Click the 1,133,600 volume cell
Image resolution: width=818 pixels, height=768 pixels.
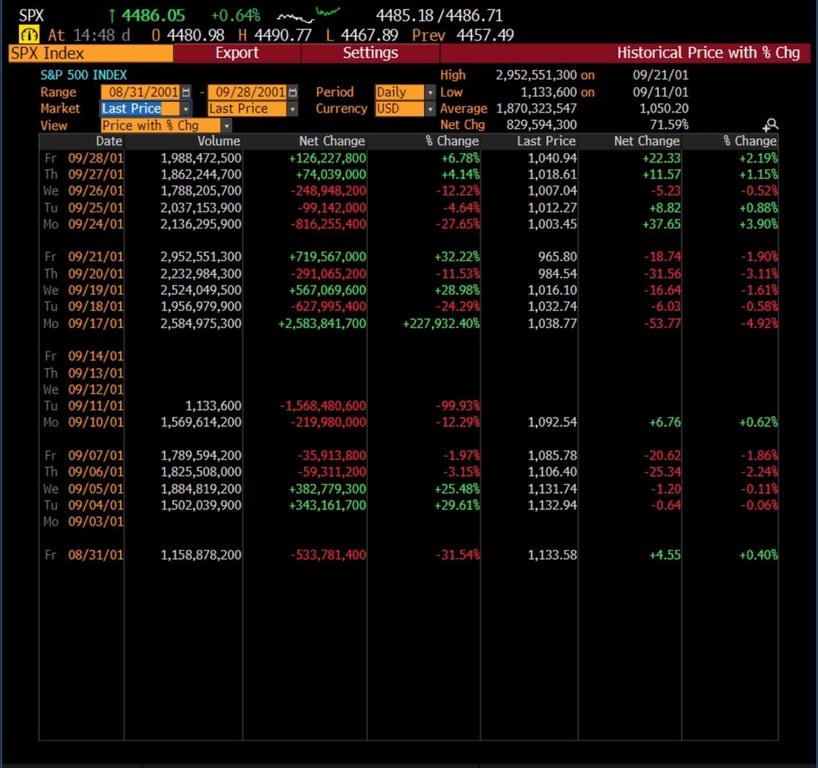[213, 406]
